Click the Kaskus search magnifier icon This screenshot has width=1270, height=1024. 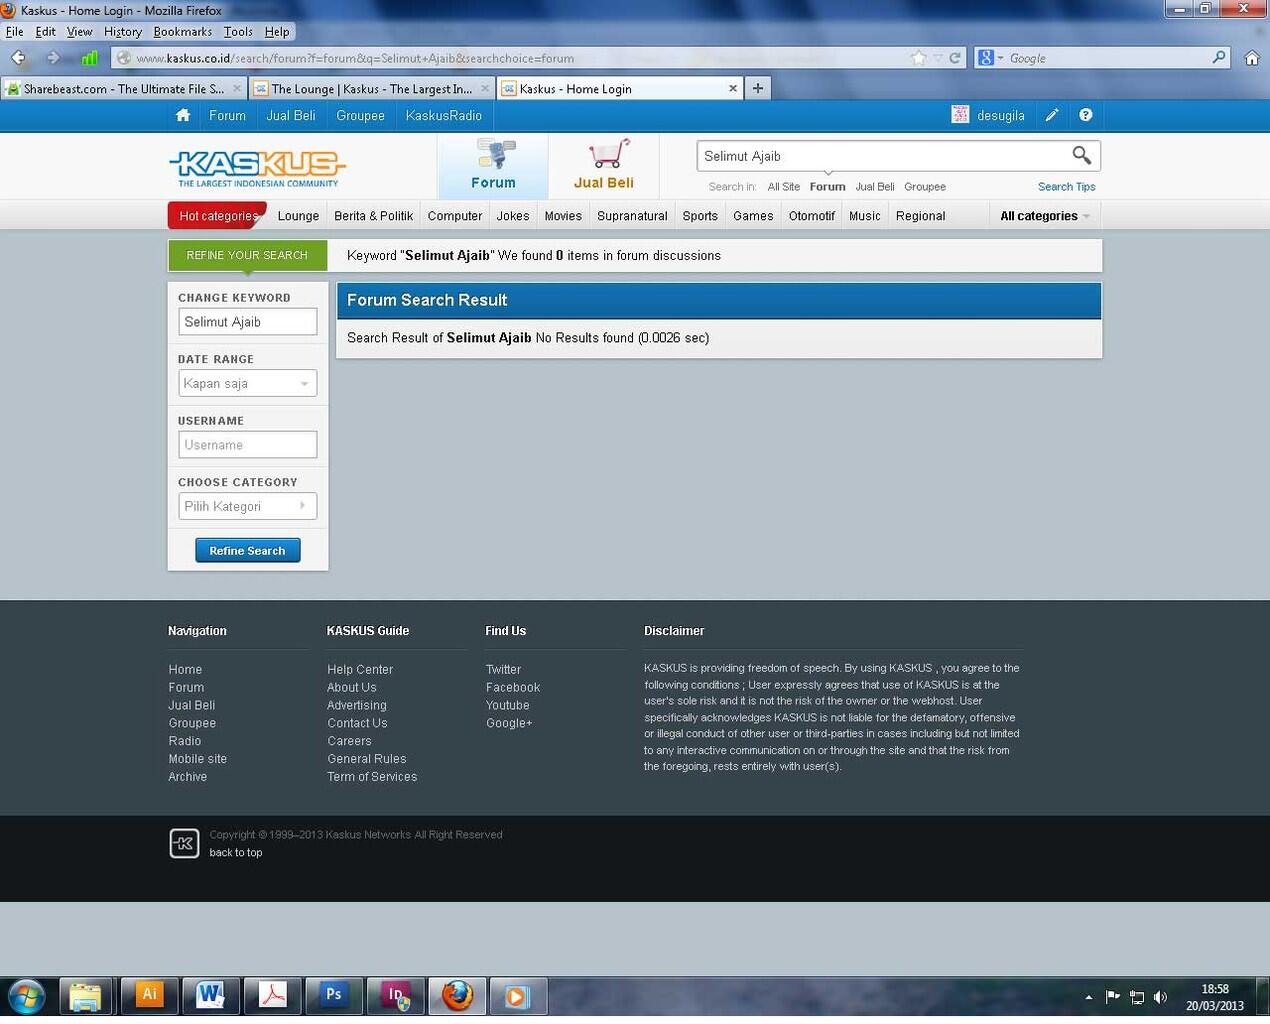(1081, 155)
